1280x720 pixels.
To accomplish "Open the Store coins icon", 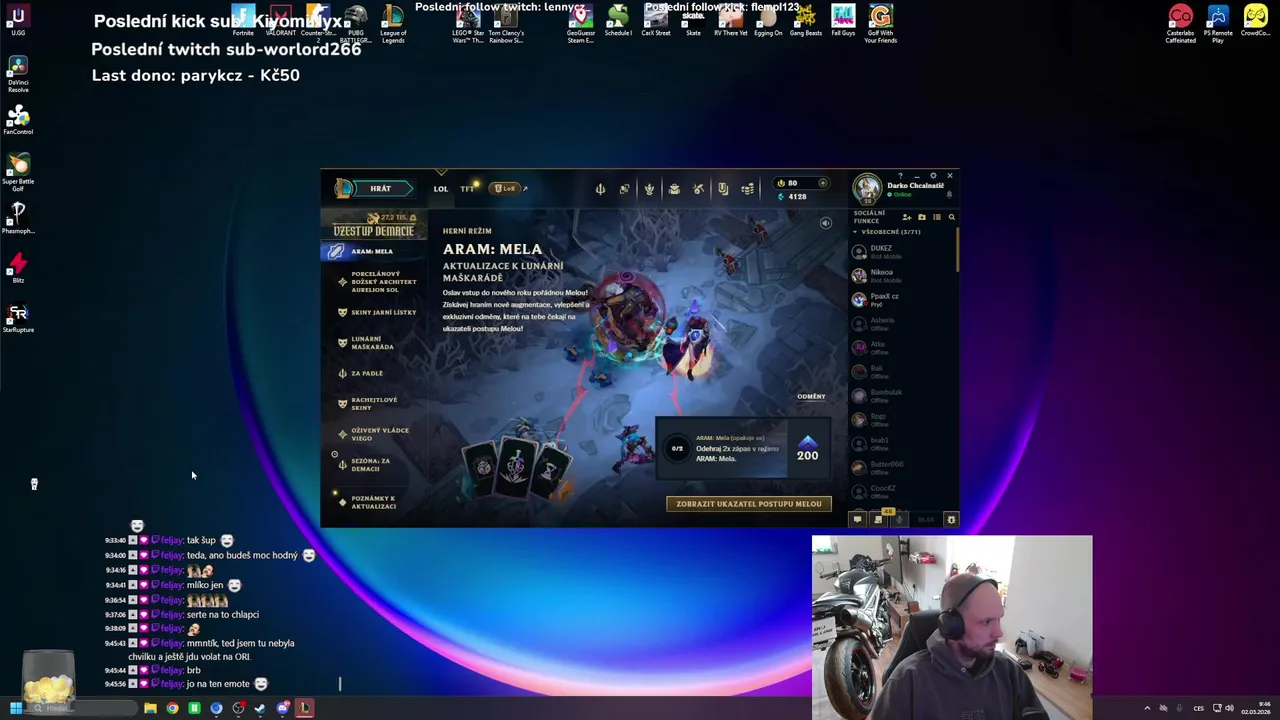I will (x=747, y=189).
